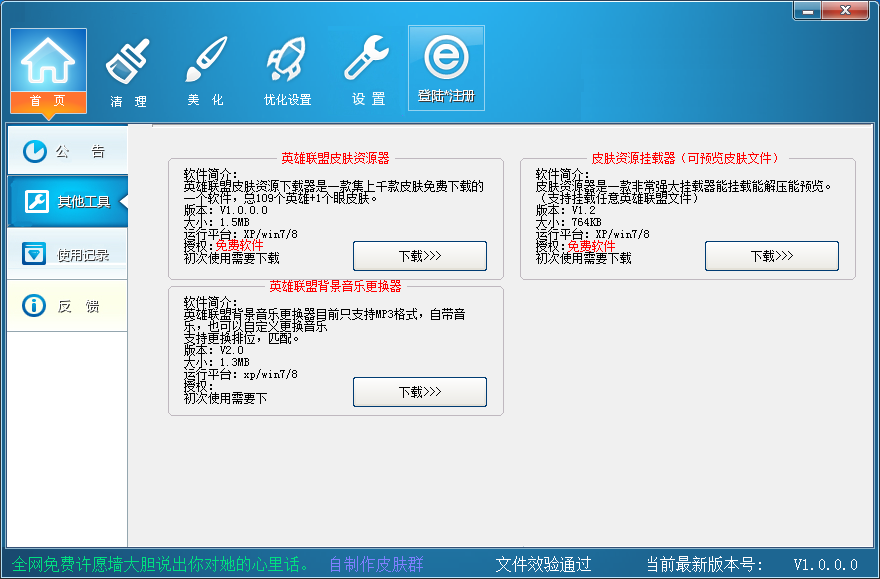Open the 美化 beautify paintbrush icon
Image resolution: width=880 pixels, height=579 pixels.
pos(205,71)
